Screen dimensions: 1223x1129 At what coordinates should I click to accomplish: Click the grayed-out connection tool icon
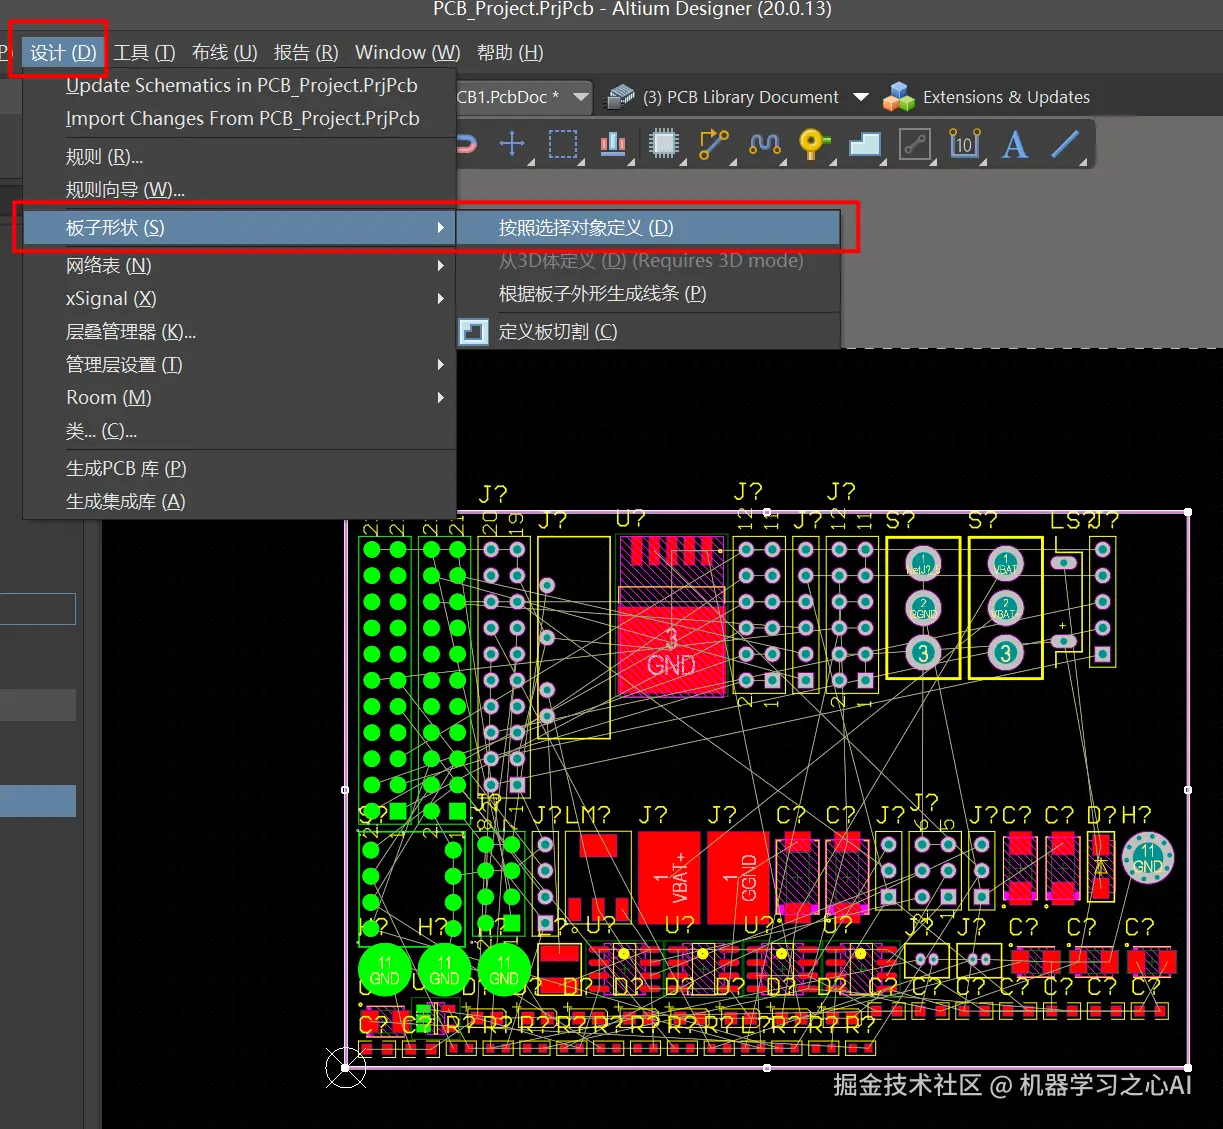[x=914, y=144]
